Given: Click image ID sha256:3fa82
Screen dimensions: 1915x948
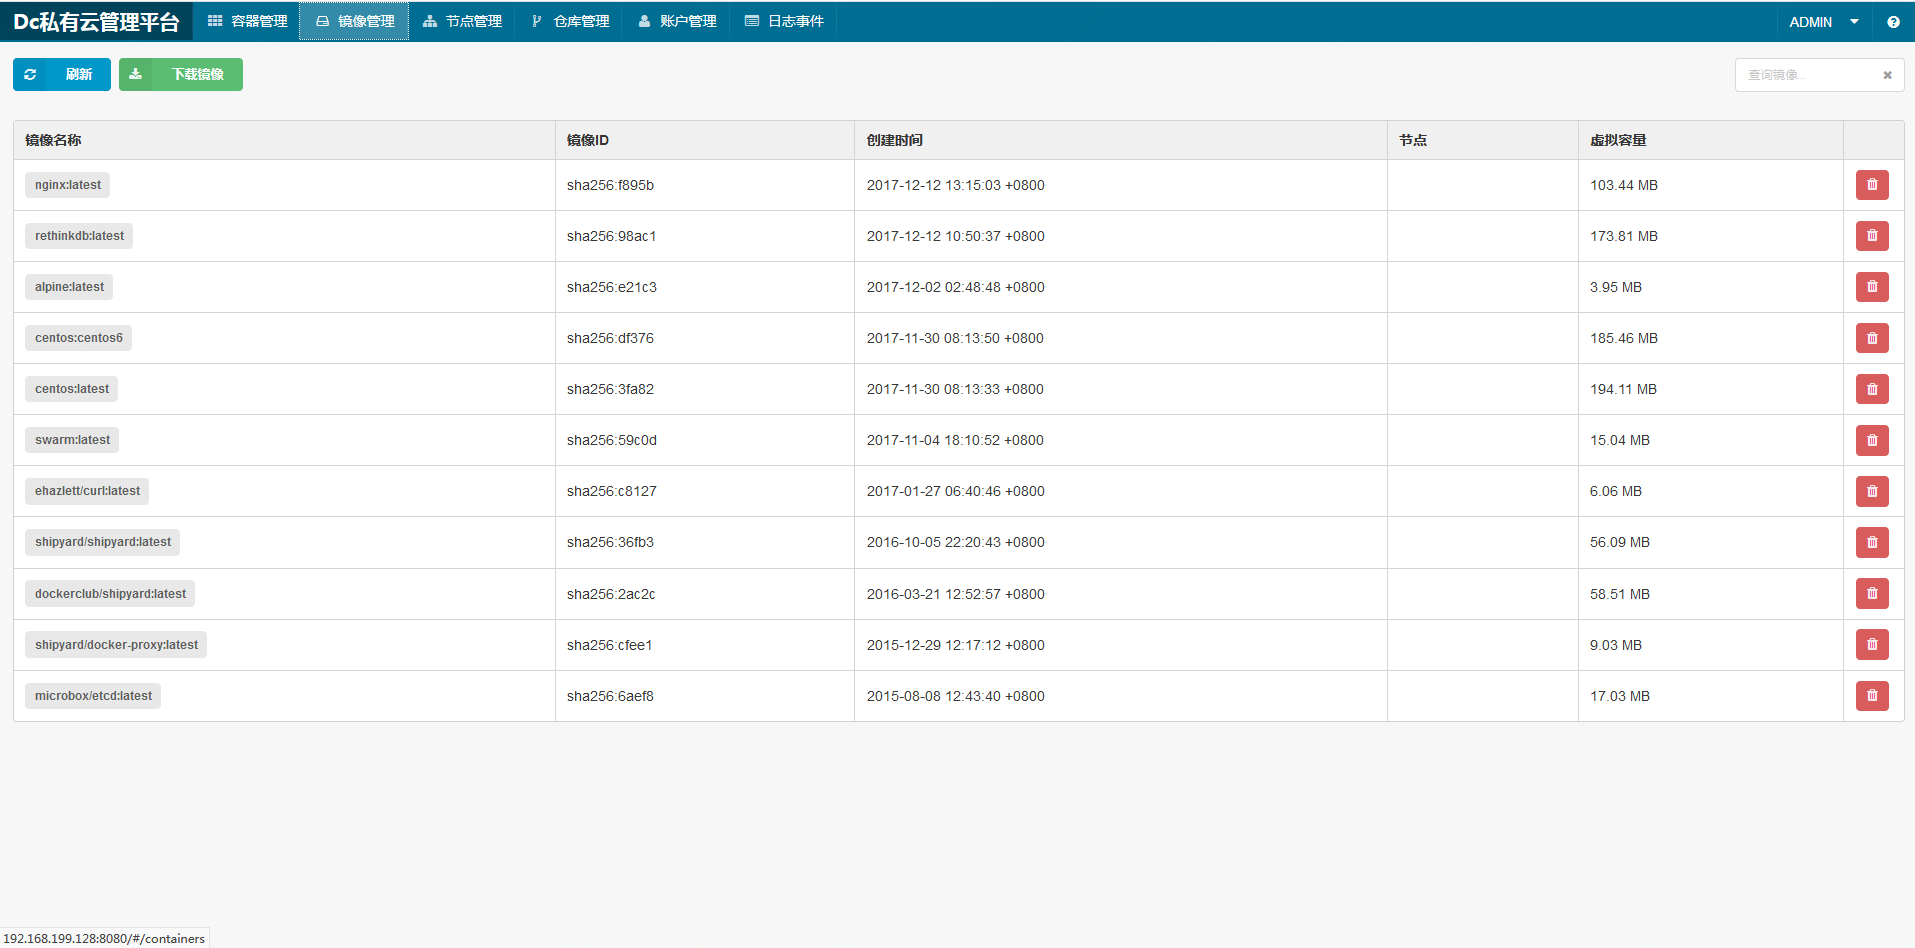Looking at the screenshot, I should pos(610,389).
